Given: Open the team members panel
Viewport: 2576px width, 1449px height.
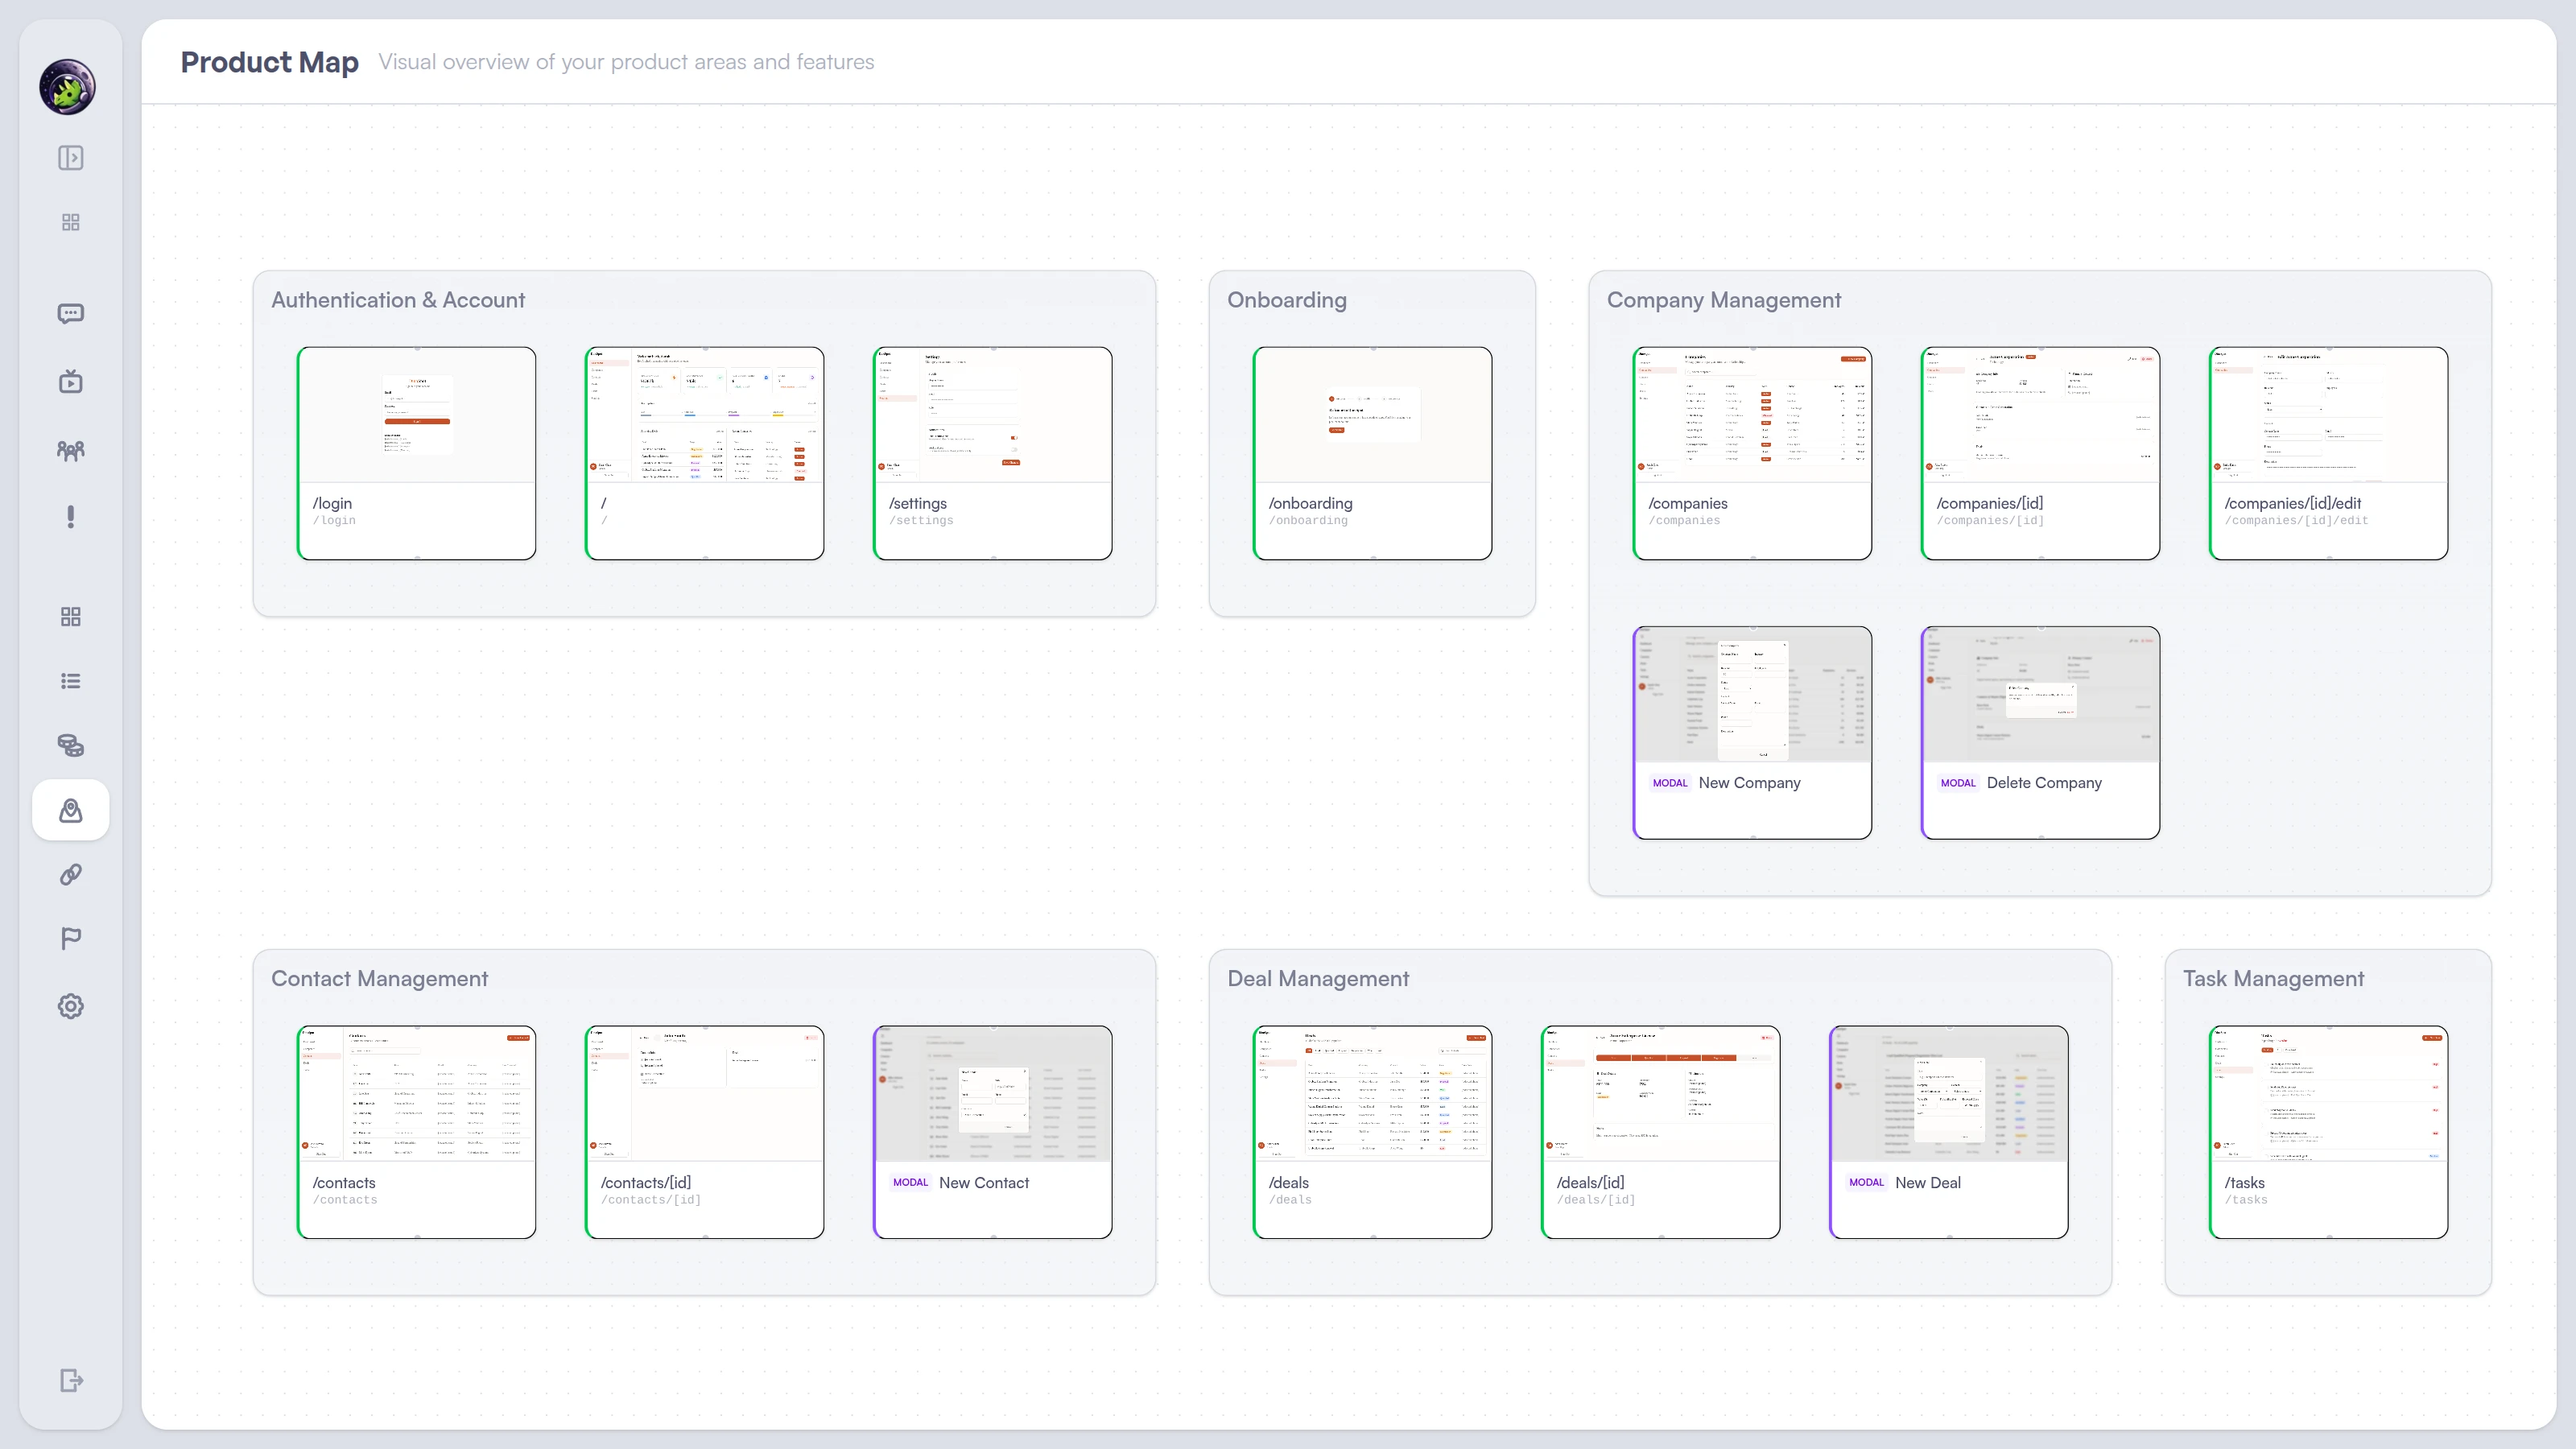Looking at the screenshot, I should 70,451.
